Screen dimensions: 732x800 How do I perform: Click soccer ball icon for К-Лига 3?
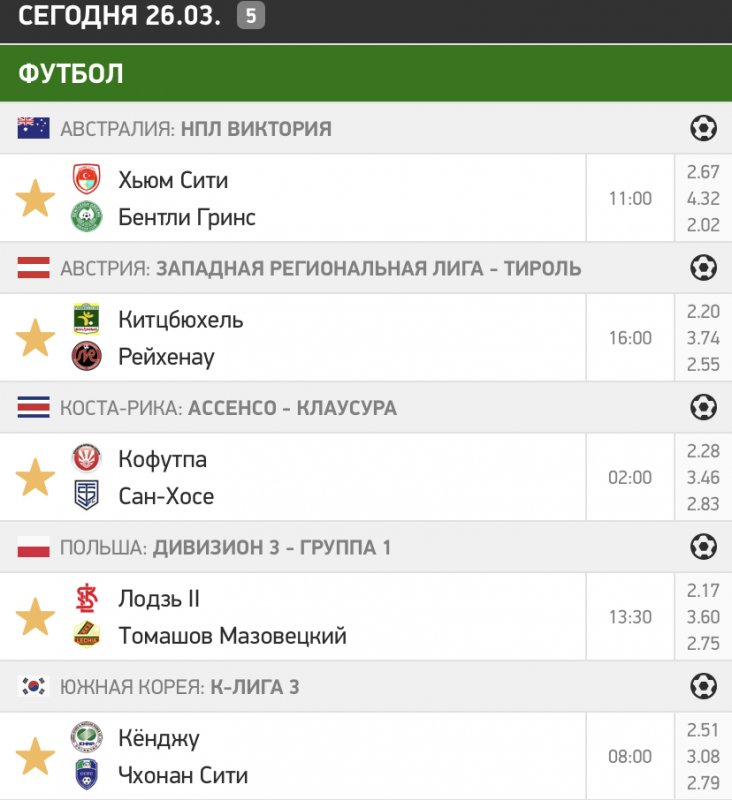tap(704, 686)
